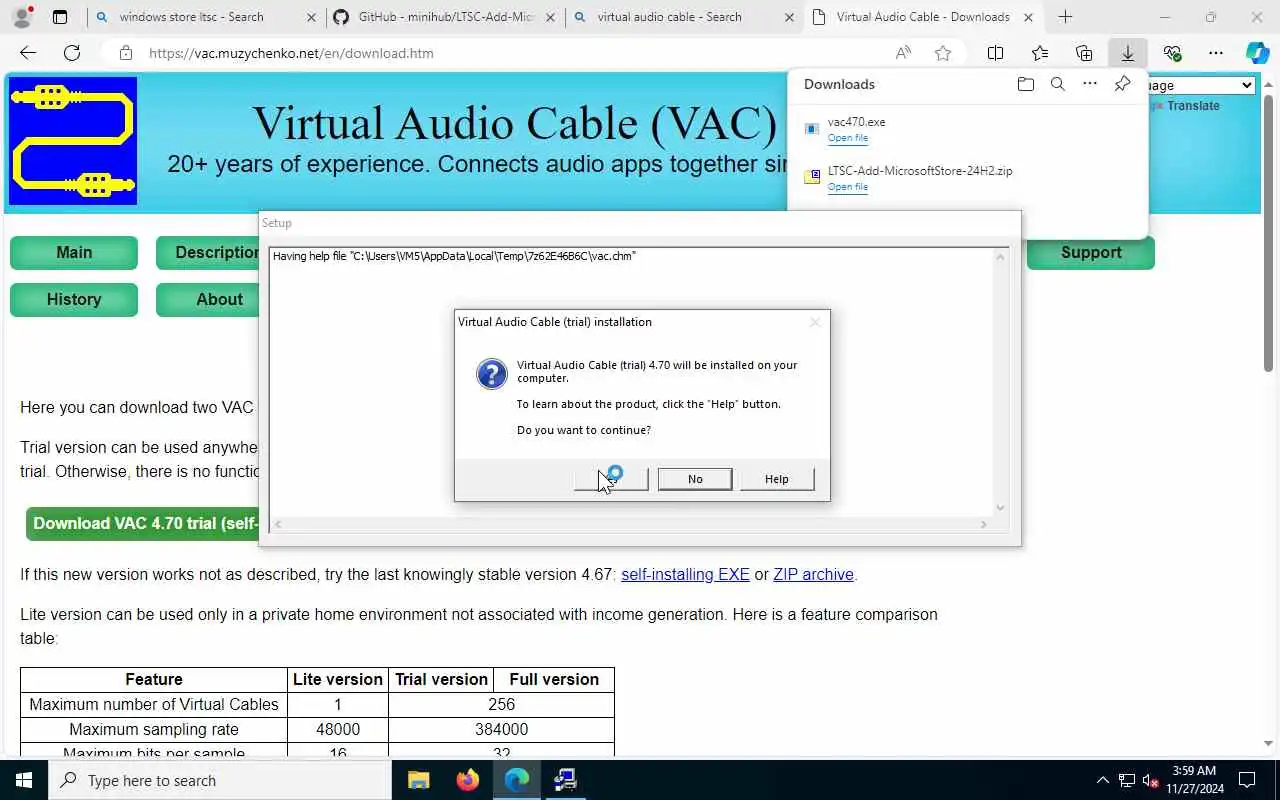Launch Firefox from the taskbar
The width and height of the screenshot is (1280, 800).
[467, 780]
